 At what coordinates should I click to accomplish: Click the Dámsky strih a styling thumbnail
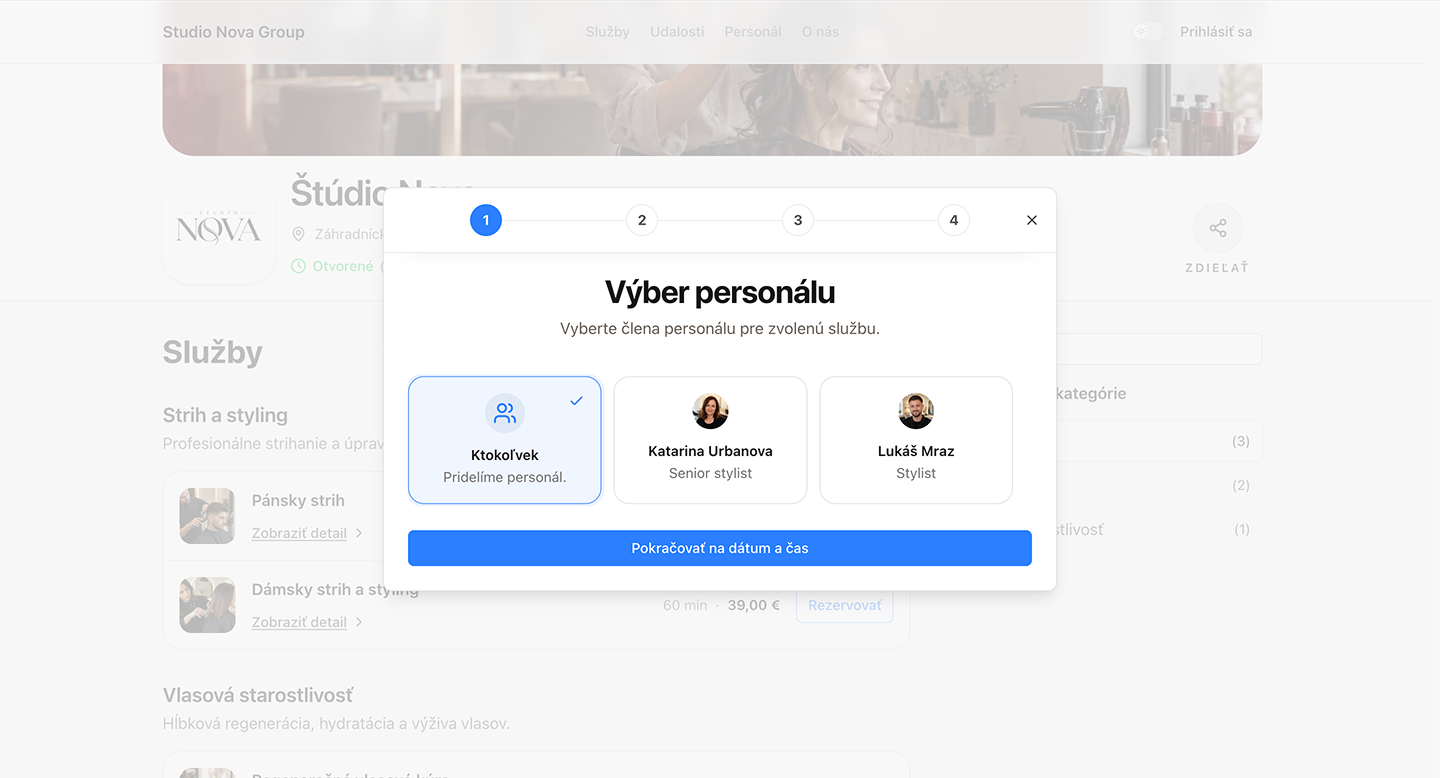coord(207,605)
